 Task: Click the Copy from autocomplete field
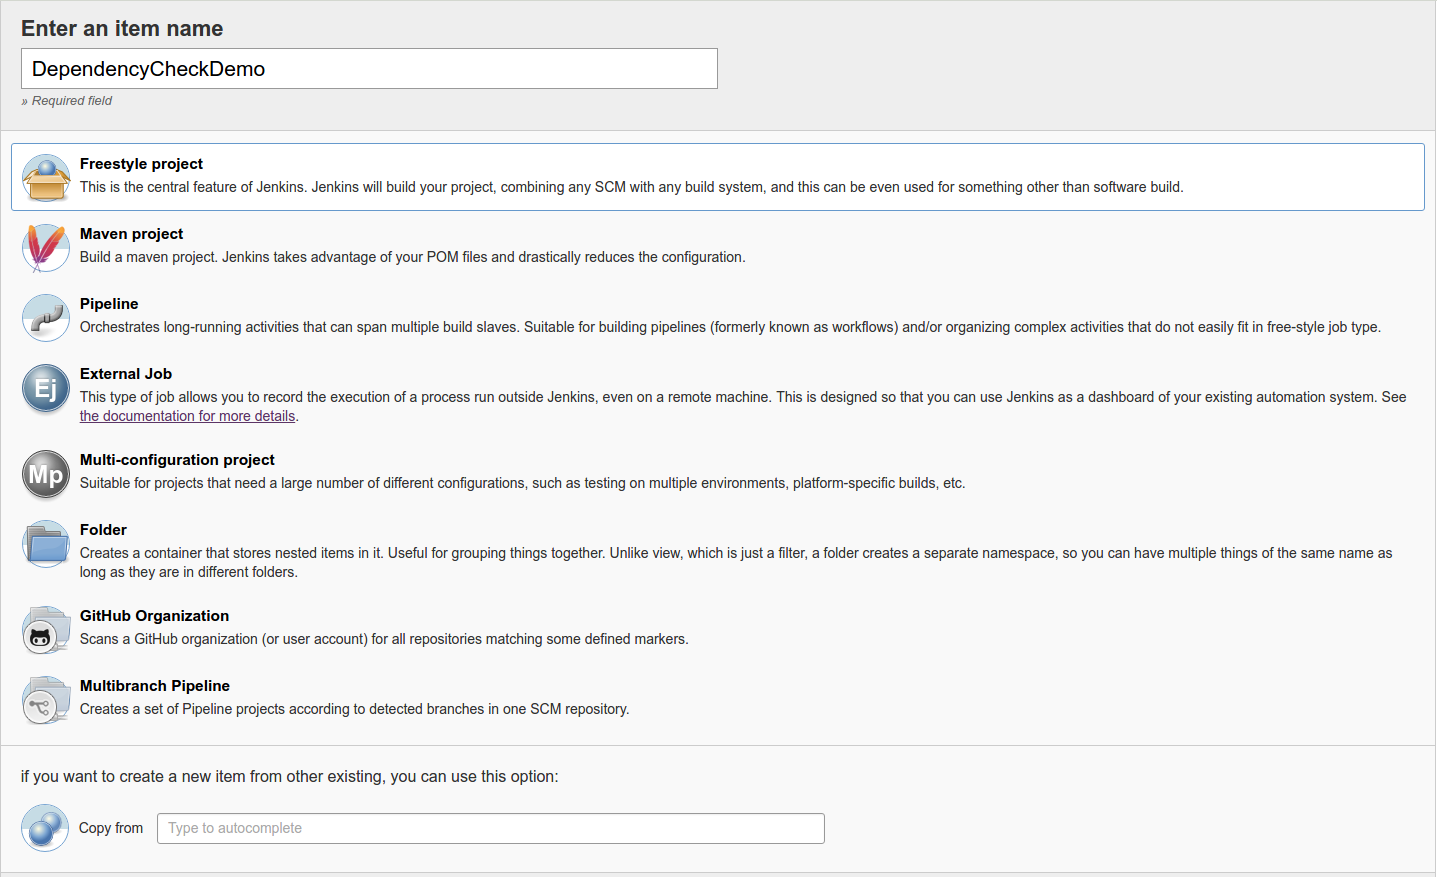pyautogui.click(x=490, y=828)
